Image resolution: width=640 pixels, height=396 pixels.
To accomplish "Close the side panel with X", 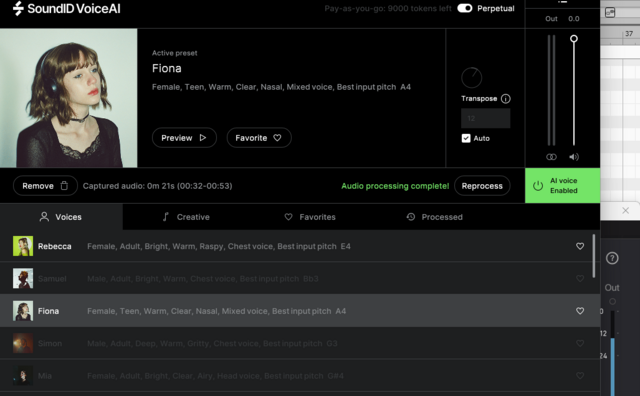I will click(x=625, y=211).
